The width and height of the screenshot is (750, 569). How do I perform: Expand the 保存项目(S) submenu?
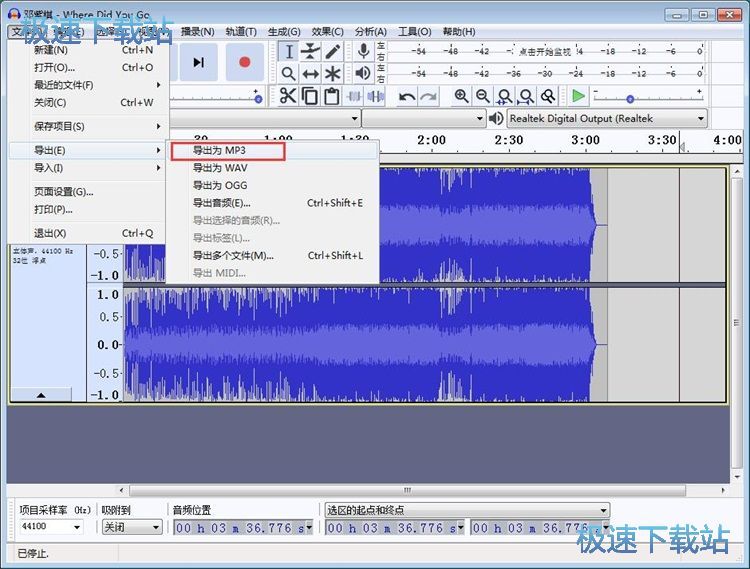pos(88,126)
